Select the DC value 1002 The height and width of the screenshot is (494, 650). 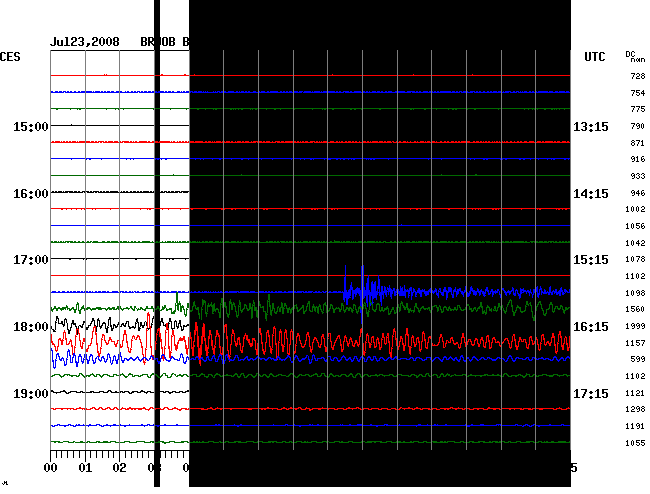pyautogui.click(x=635, y=209)
